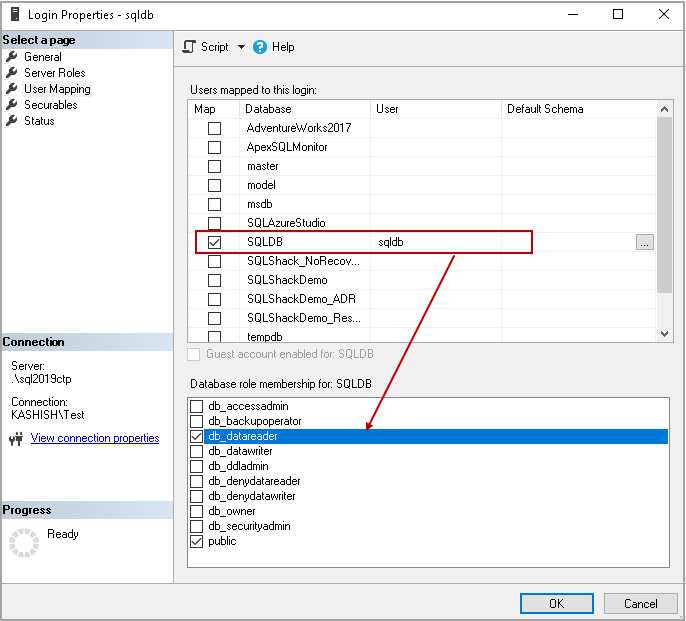The width and height of the screenshot is (686, 621).
Task: Grant db_owner role via checkbox
Action: click(x=196, y=511)
